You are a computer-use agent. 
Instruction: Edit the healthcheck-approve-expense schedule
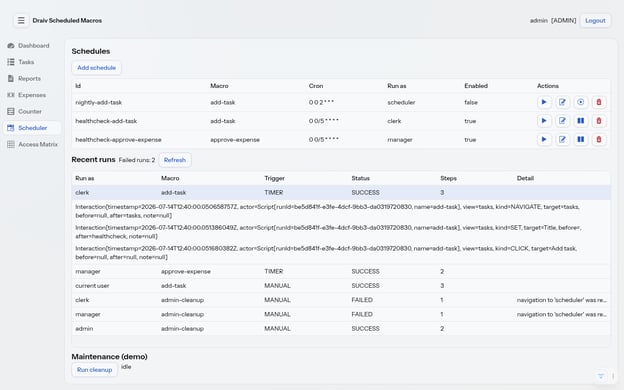click(562, 140)
